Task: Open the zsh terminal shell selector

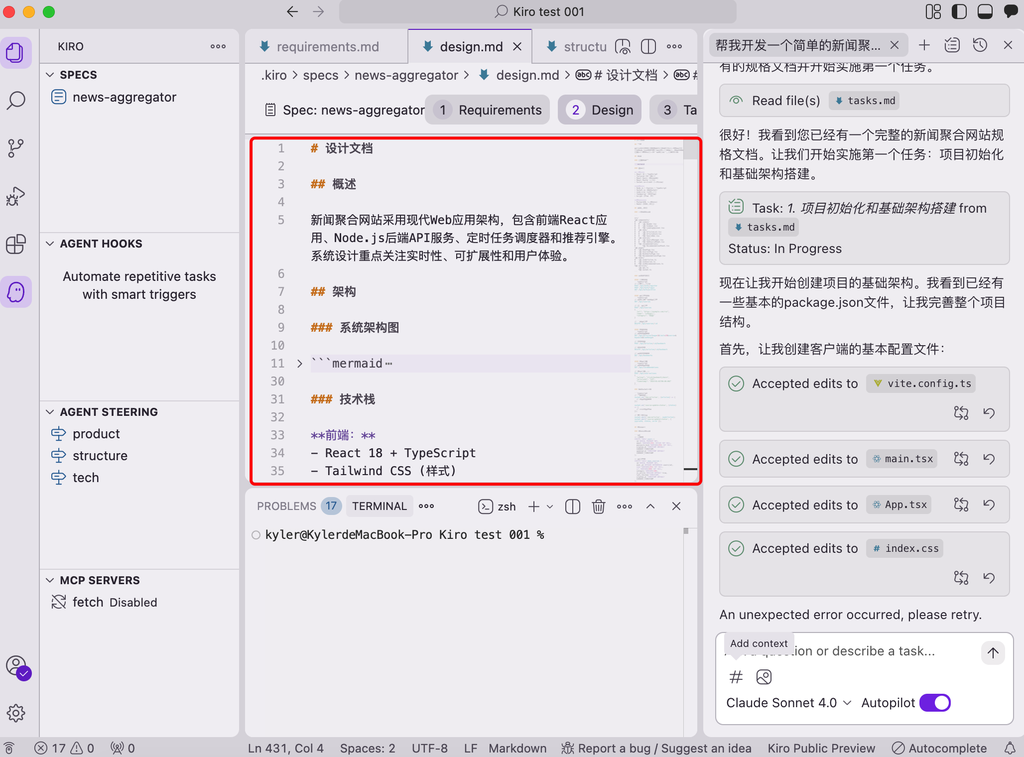Action: [497, 506]
